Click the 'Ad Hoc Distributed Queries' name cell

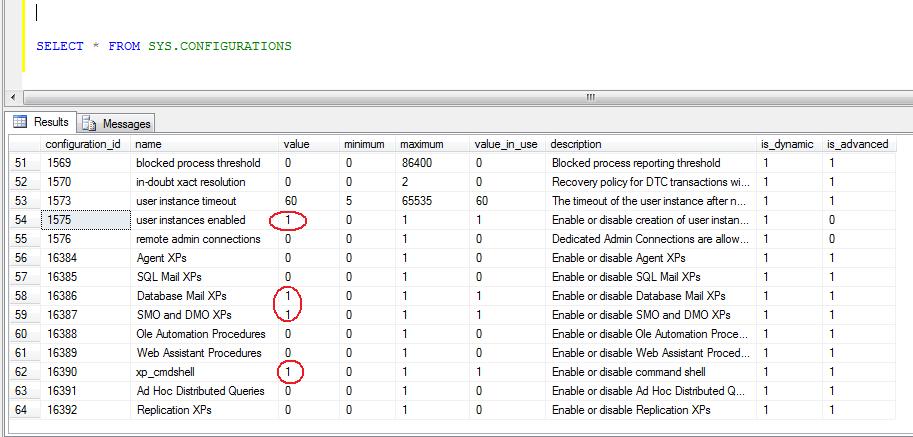coord(206,391)
